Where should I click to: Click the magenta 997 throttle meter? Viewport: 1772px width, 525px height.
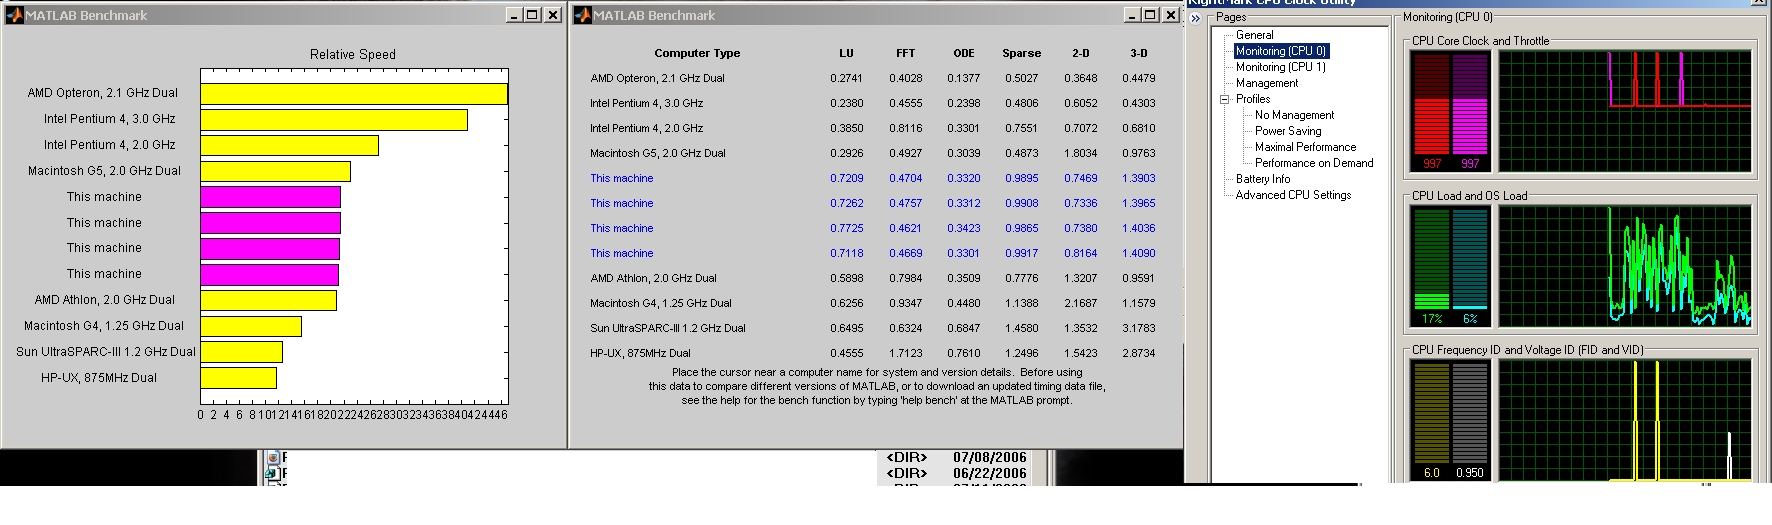point(1469,111)
